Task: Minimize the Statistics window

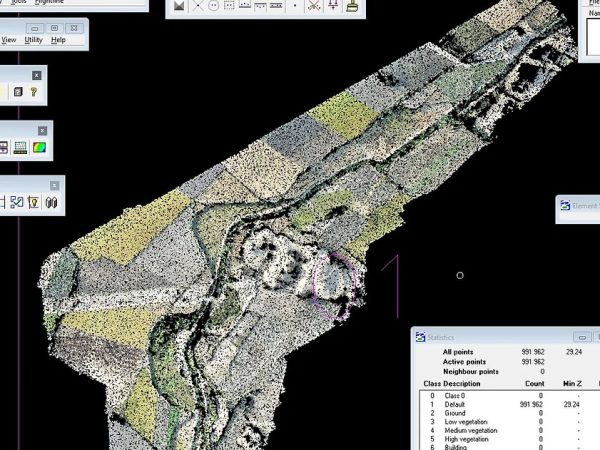Action: [581, 338]
